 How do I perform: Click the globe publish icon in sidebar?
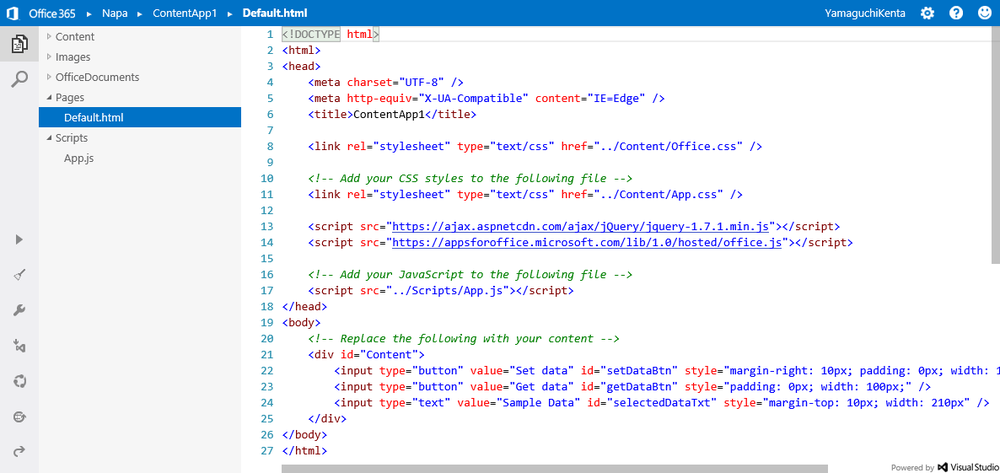tap(19, 416)
